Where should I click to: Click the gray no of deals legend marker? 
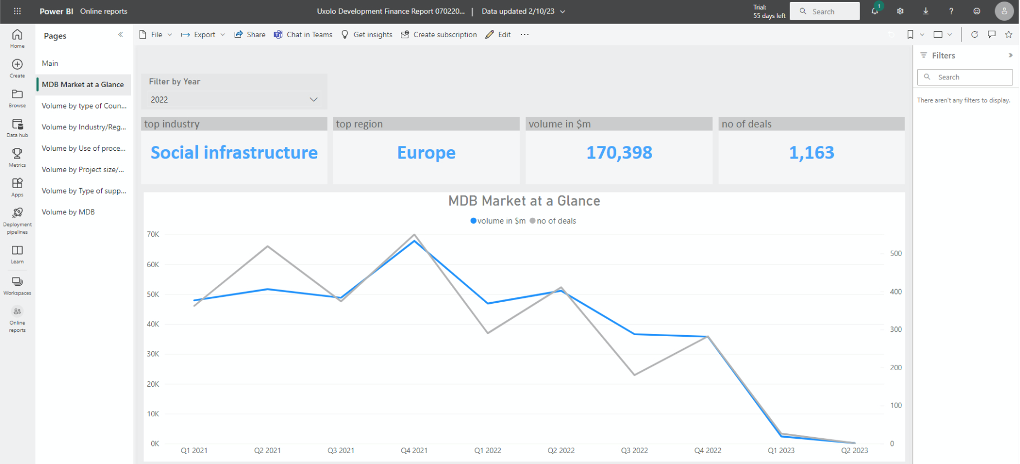533,221
